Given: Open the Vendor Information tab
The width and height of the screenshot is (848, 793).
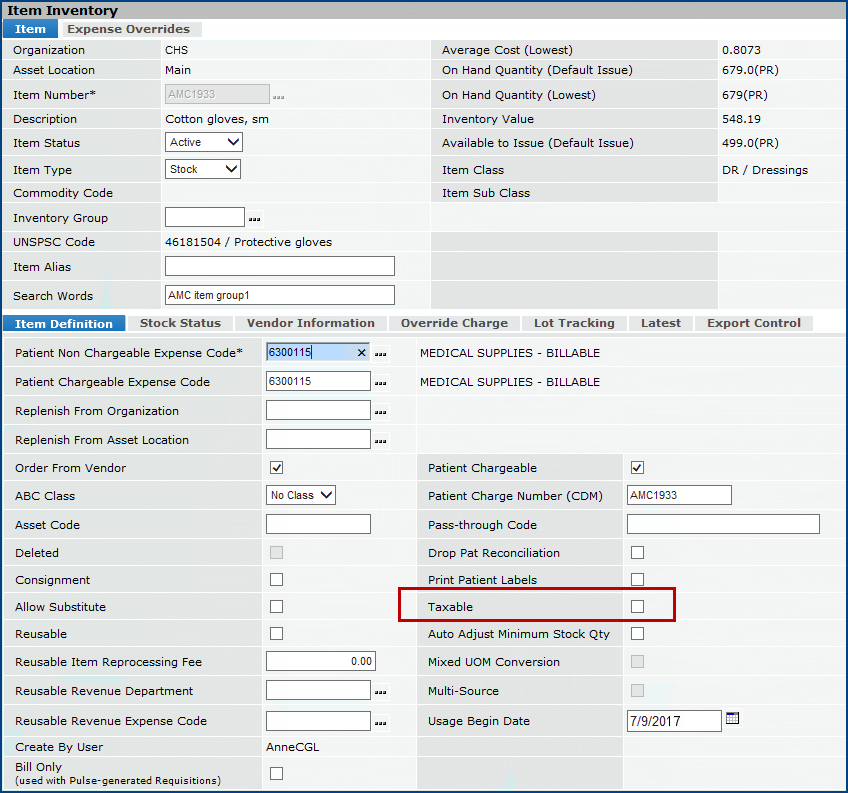Looking at the screenshot, I should click(x=310, y=323).
